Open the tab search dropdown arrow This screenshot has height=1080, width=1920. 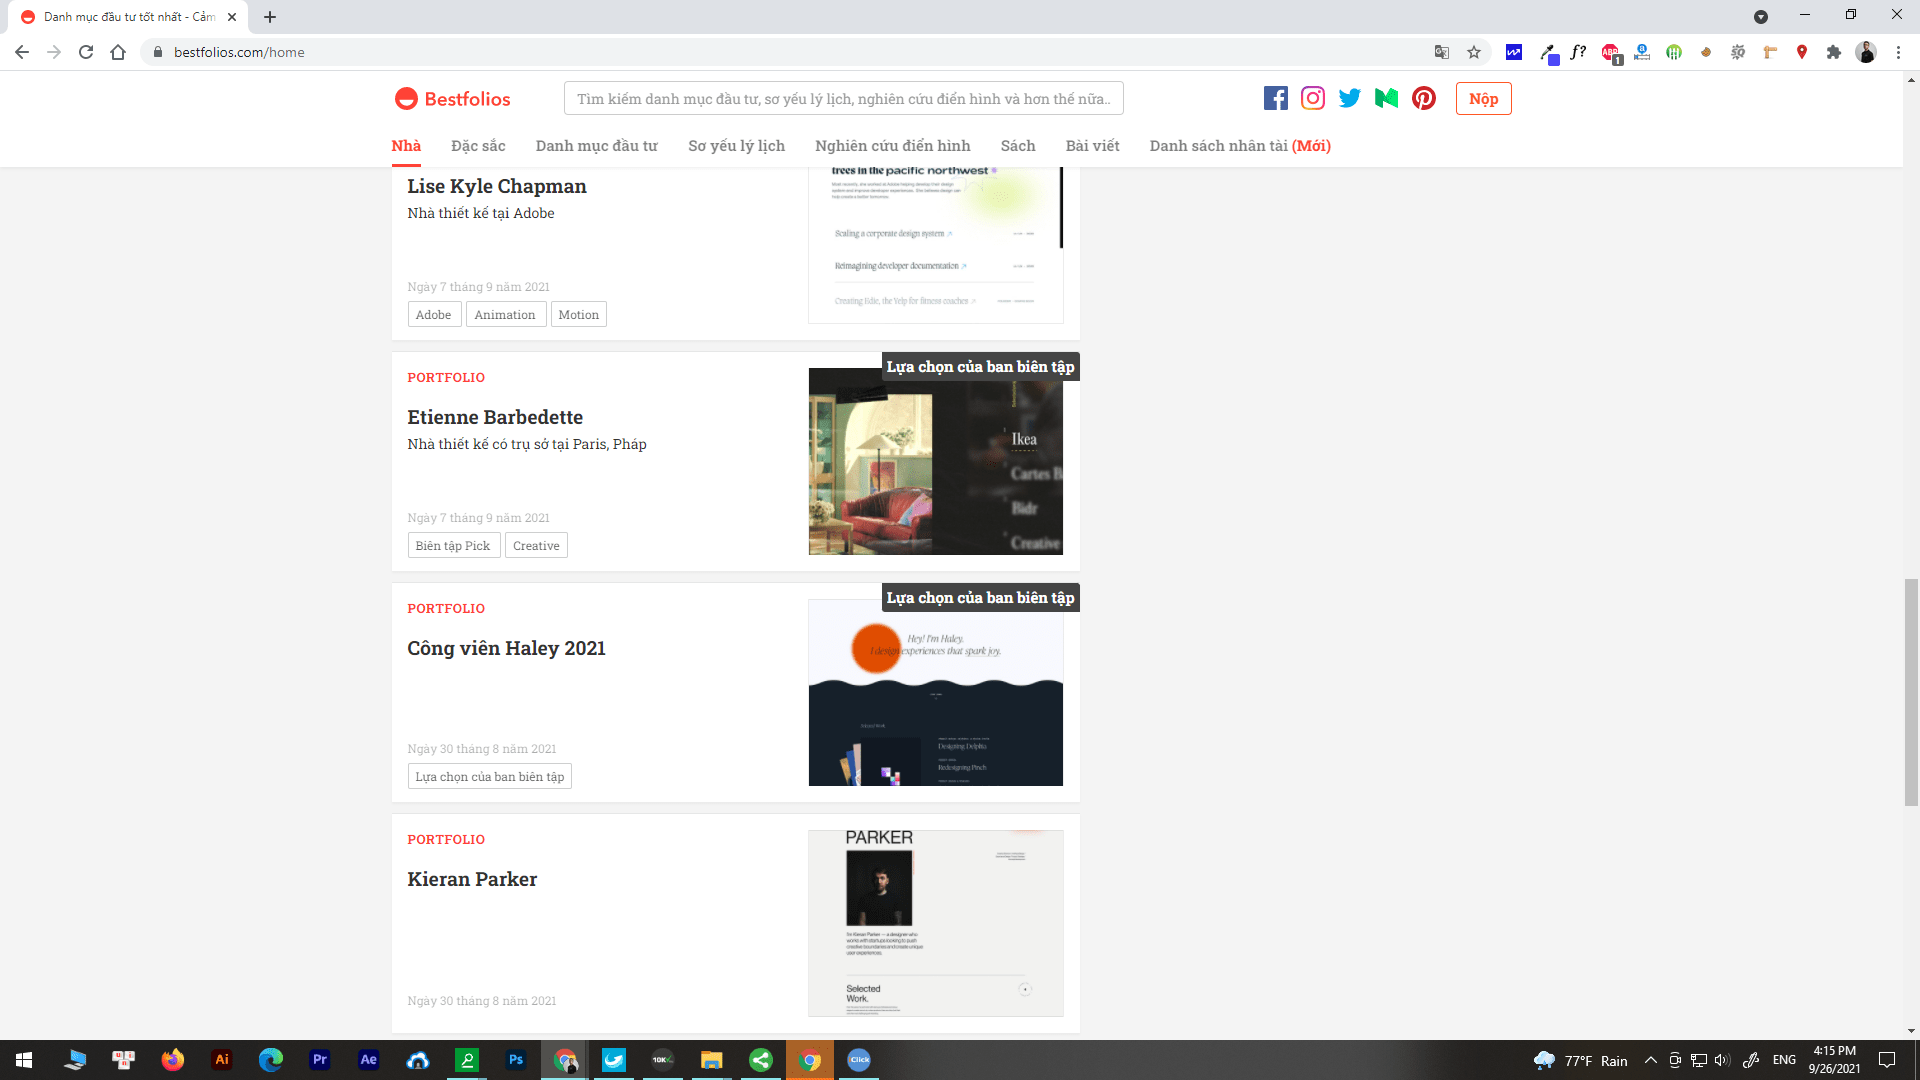pyautogui.click(x=1761, y=17)
